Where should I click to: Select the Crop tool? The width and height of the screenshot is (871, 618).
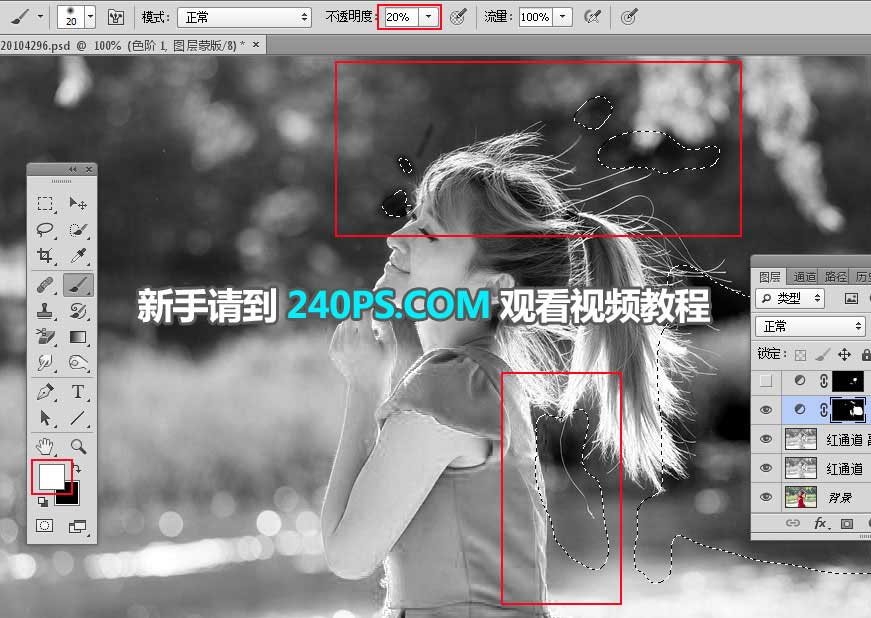pos(46,255)
